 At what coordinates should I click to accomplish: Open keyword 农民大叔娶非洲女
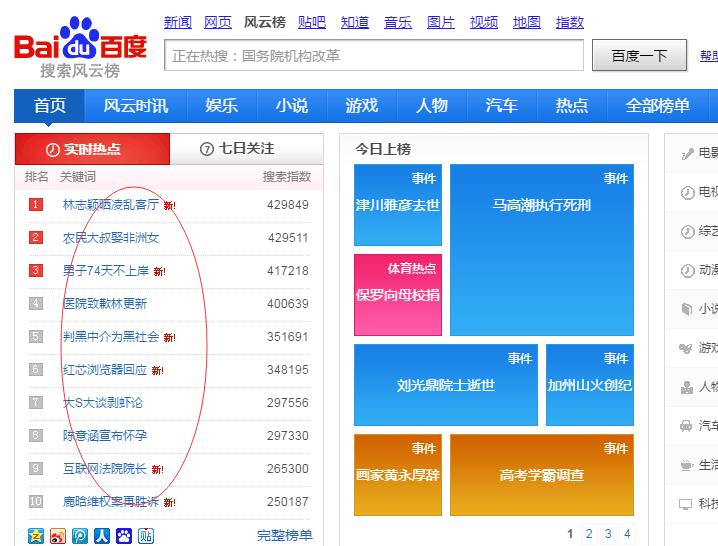coord(111,238)
